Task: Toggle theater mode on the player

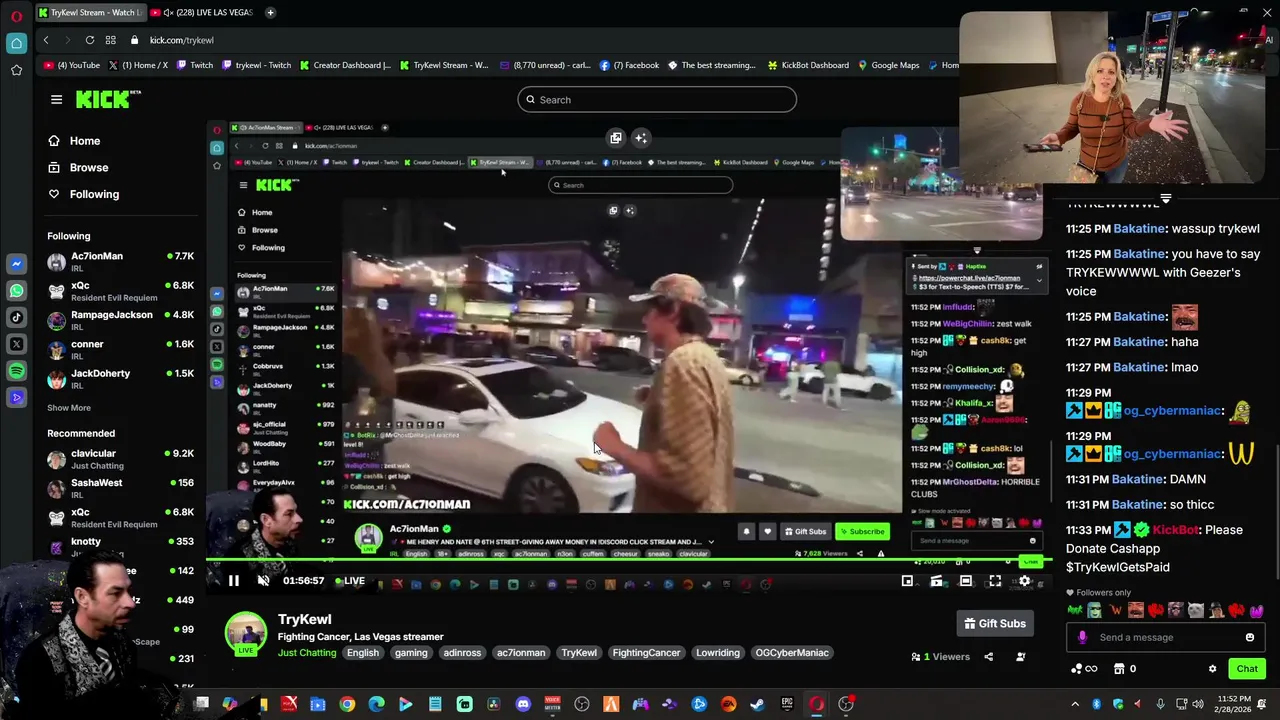Action: [x=966, y=581]
